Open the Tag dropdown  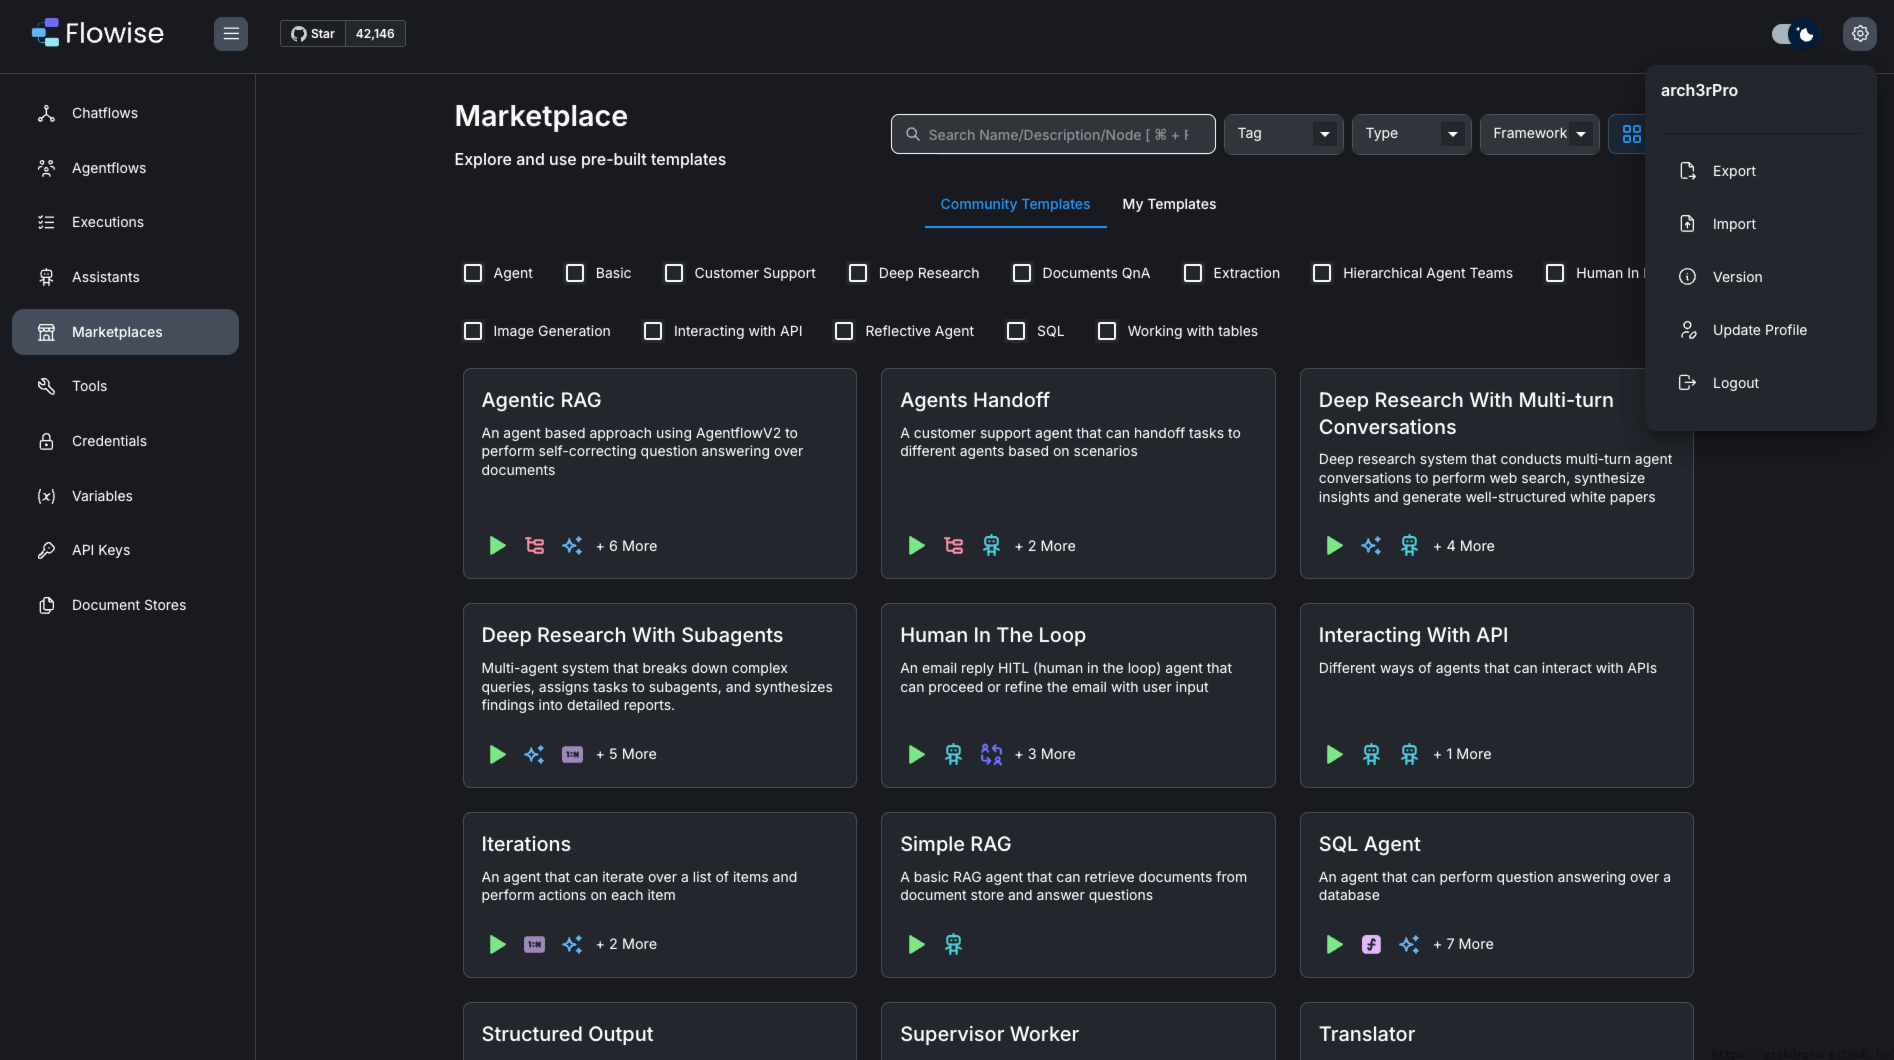1283,134
